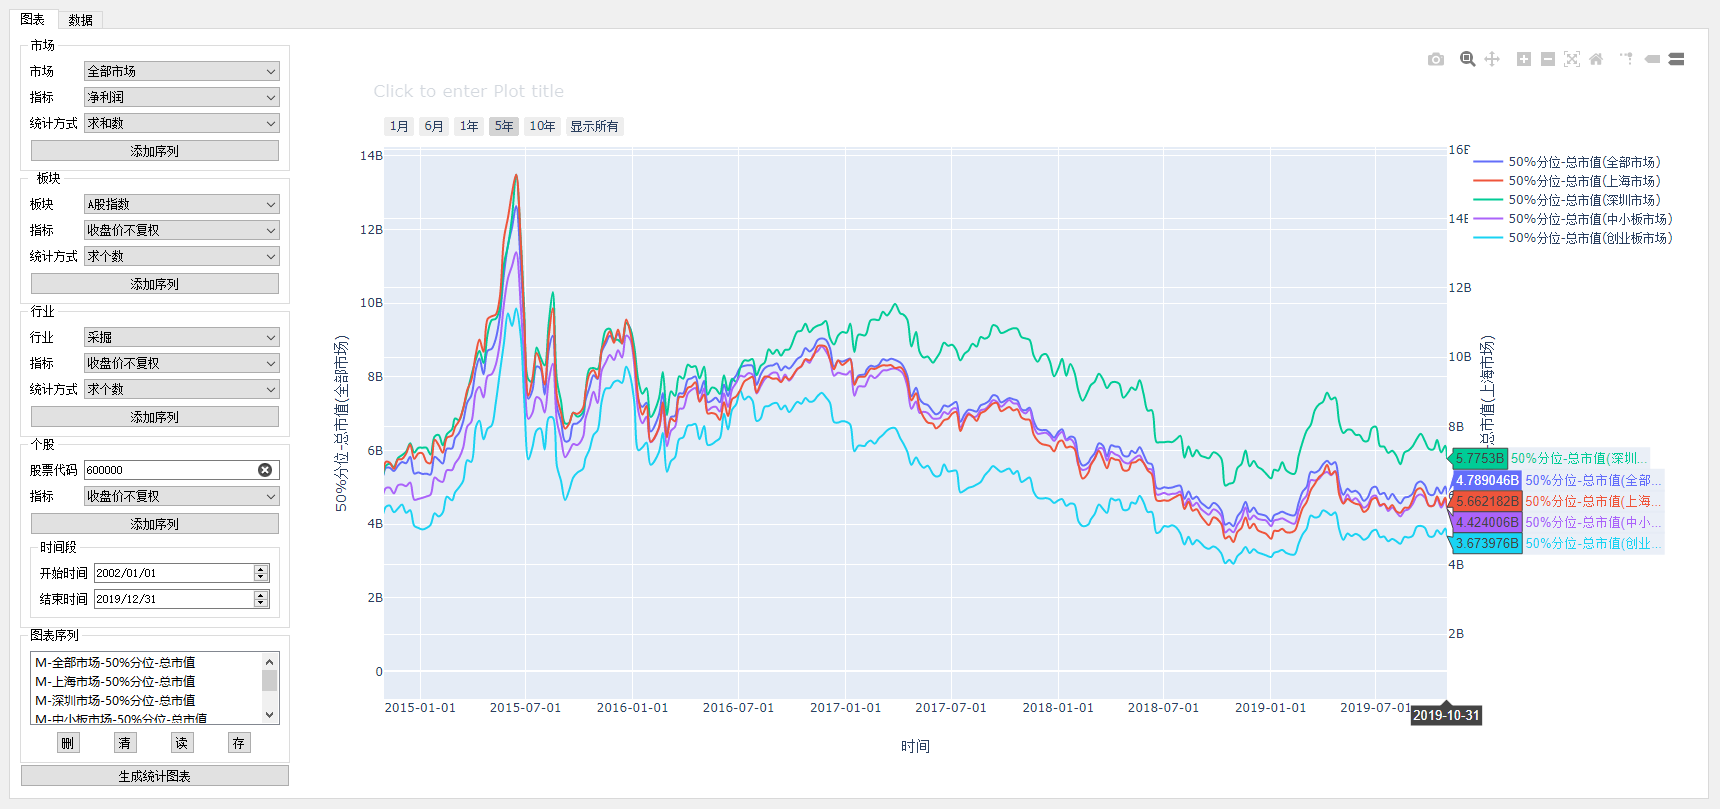This screenshot has height=809, width=1720.
Task: Enable compare data on hover icon
Action: [x=1677, y=60]
